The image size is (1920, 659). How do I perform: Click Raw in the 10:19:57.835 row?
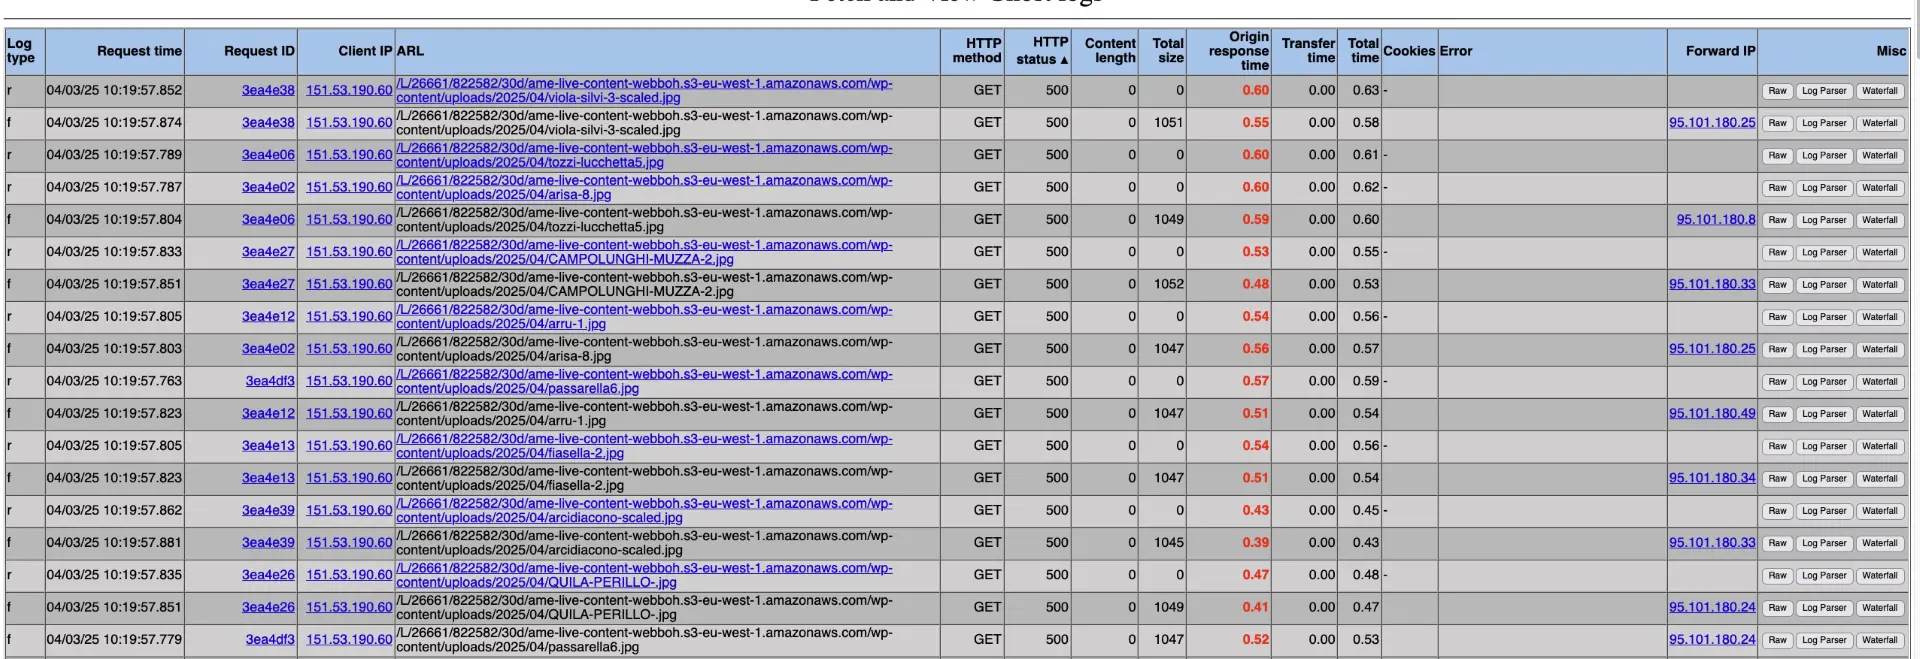pyautogui.click(x=1777, y=576)
